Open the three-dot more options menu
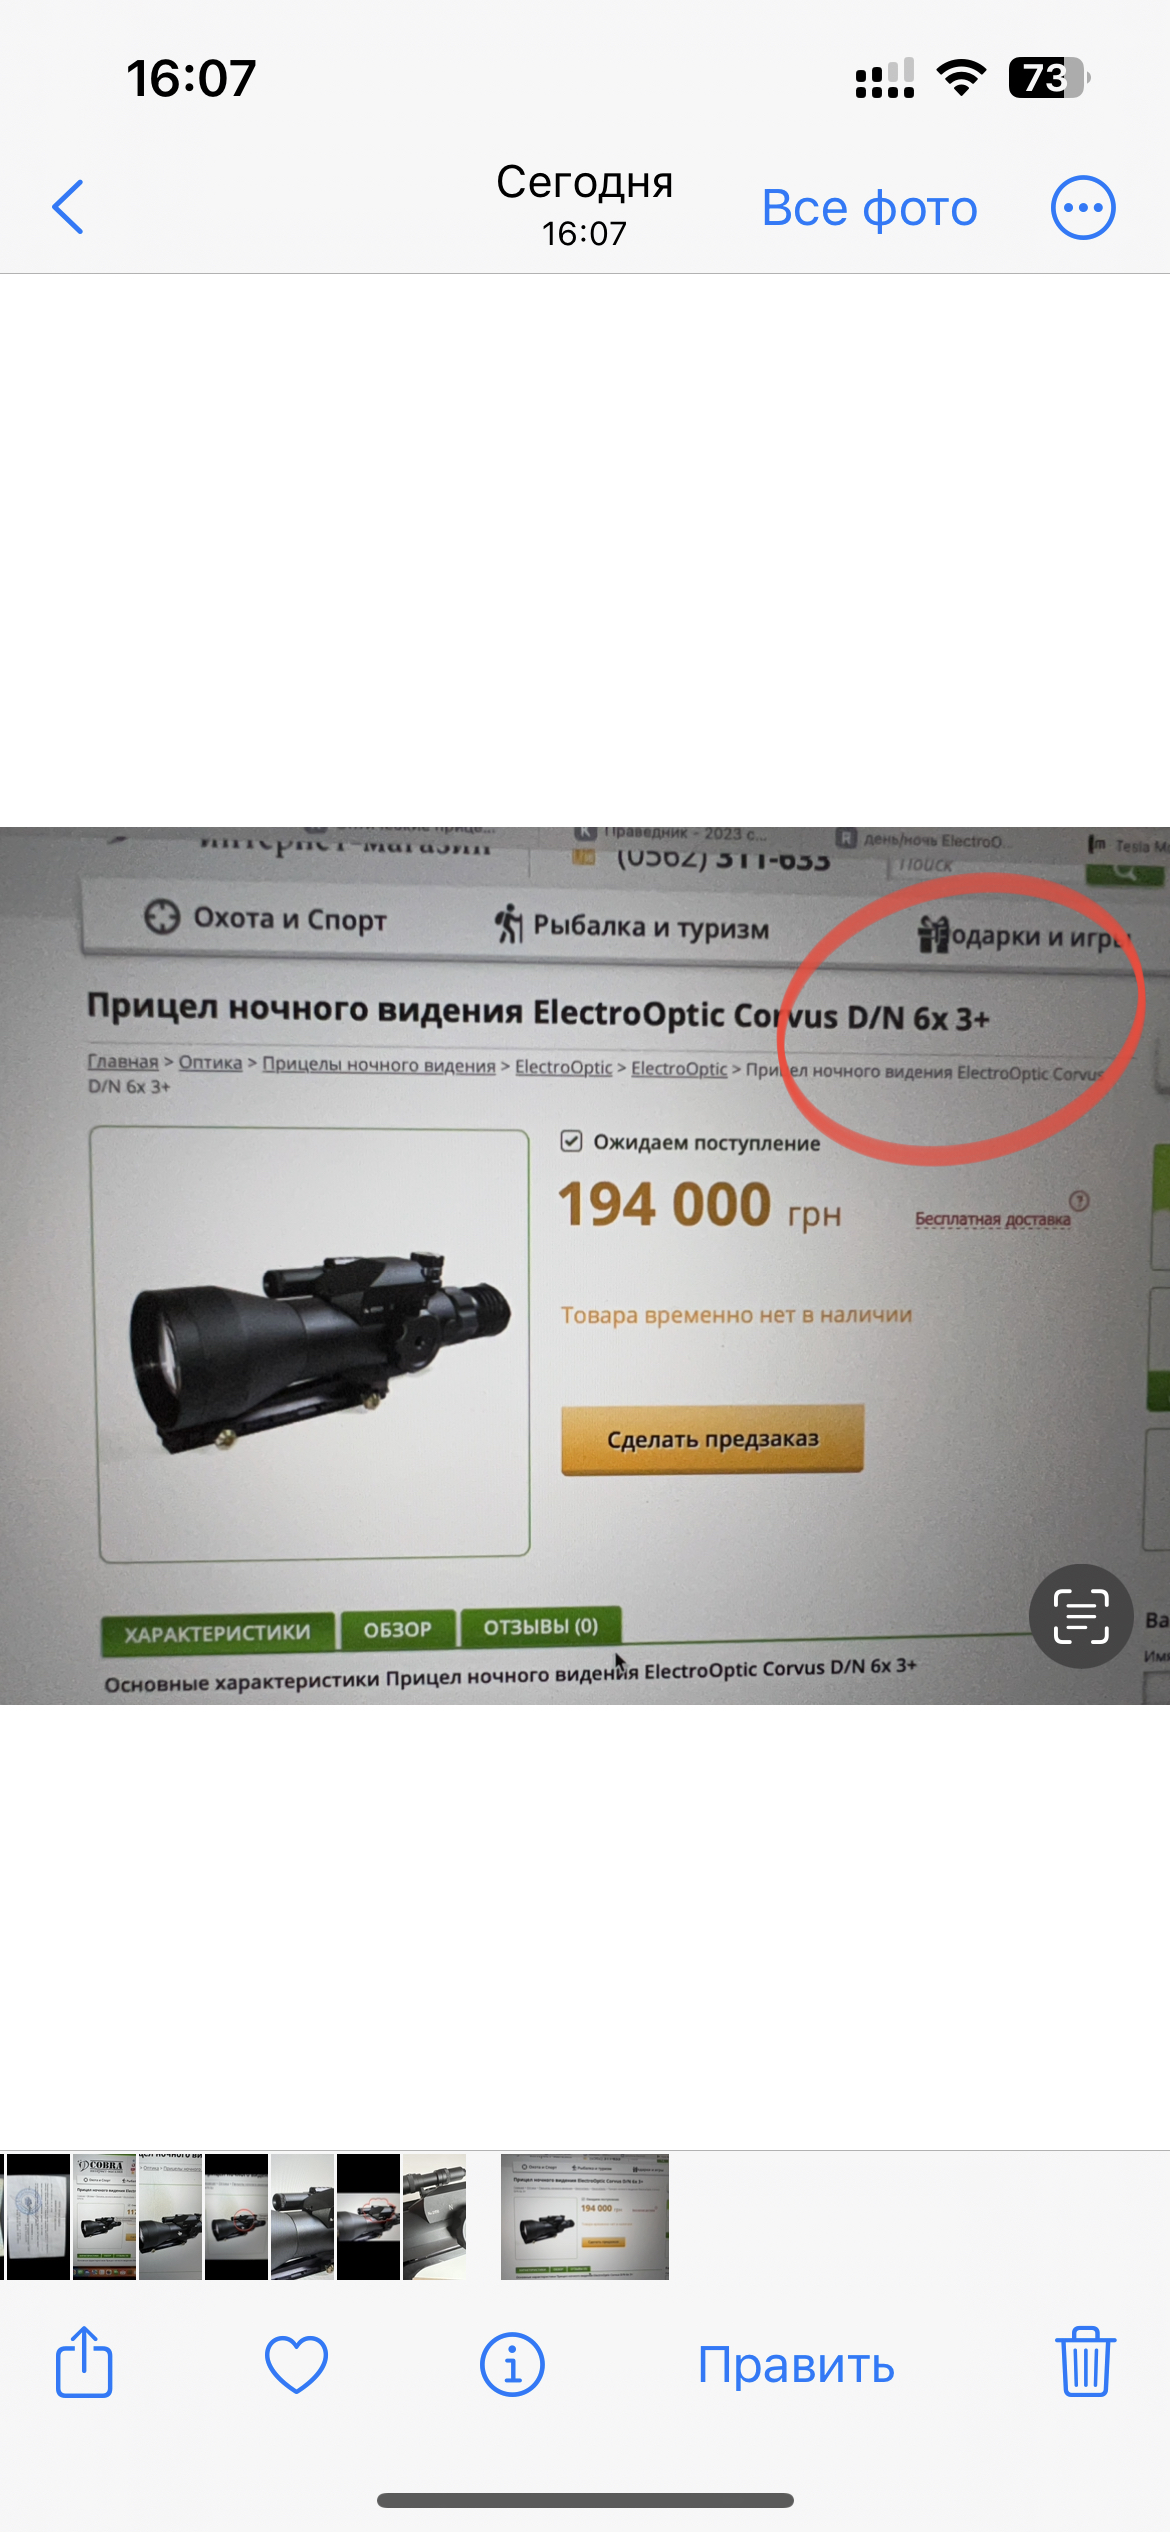The image size is (1170, 2532). pos(1083,208)
